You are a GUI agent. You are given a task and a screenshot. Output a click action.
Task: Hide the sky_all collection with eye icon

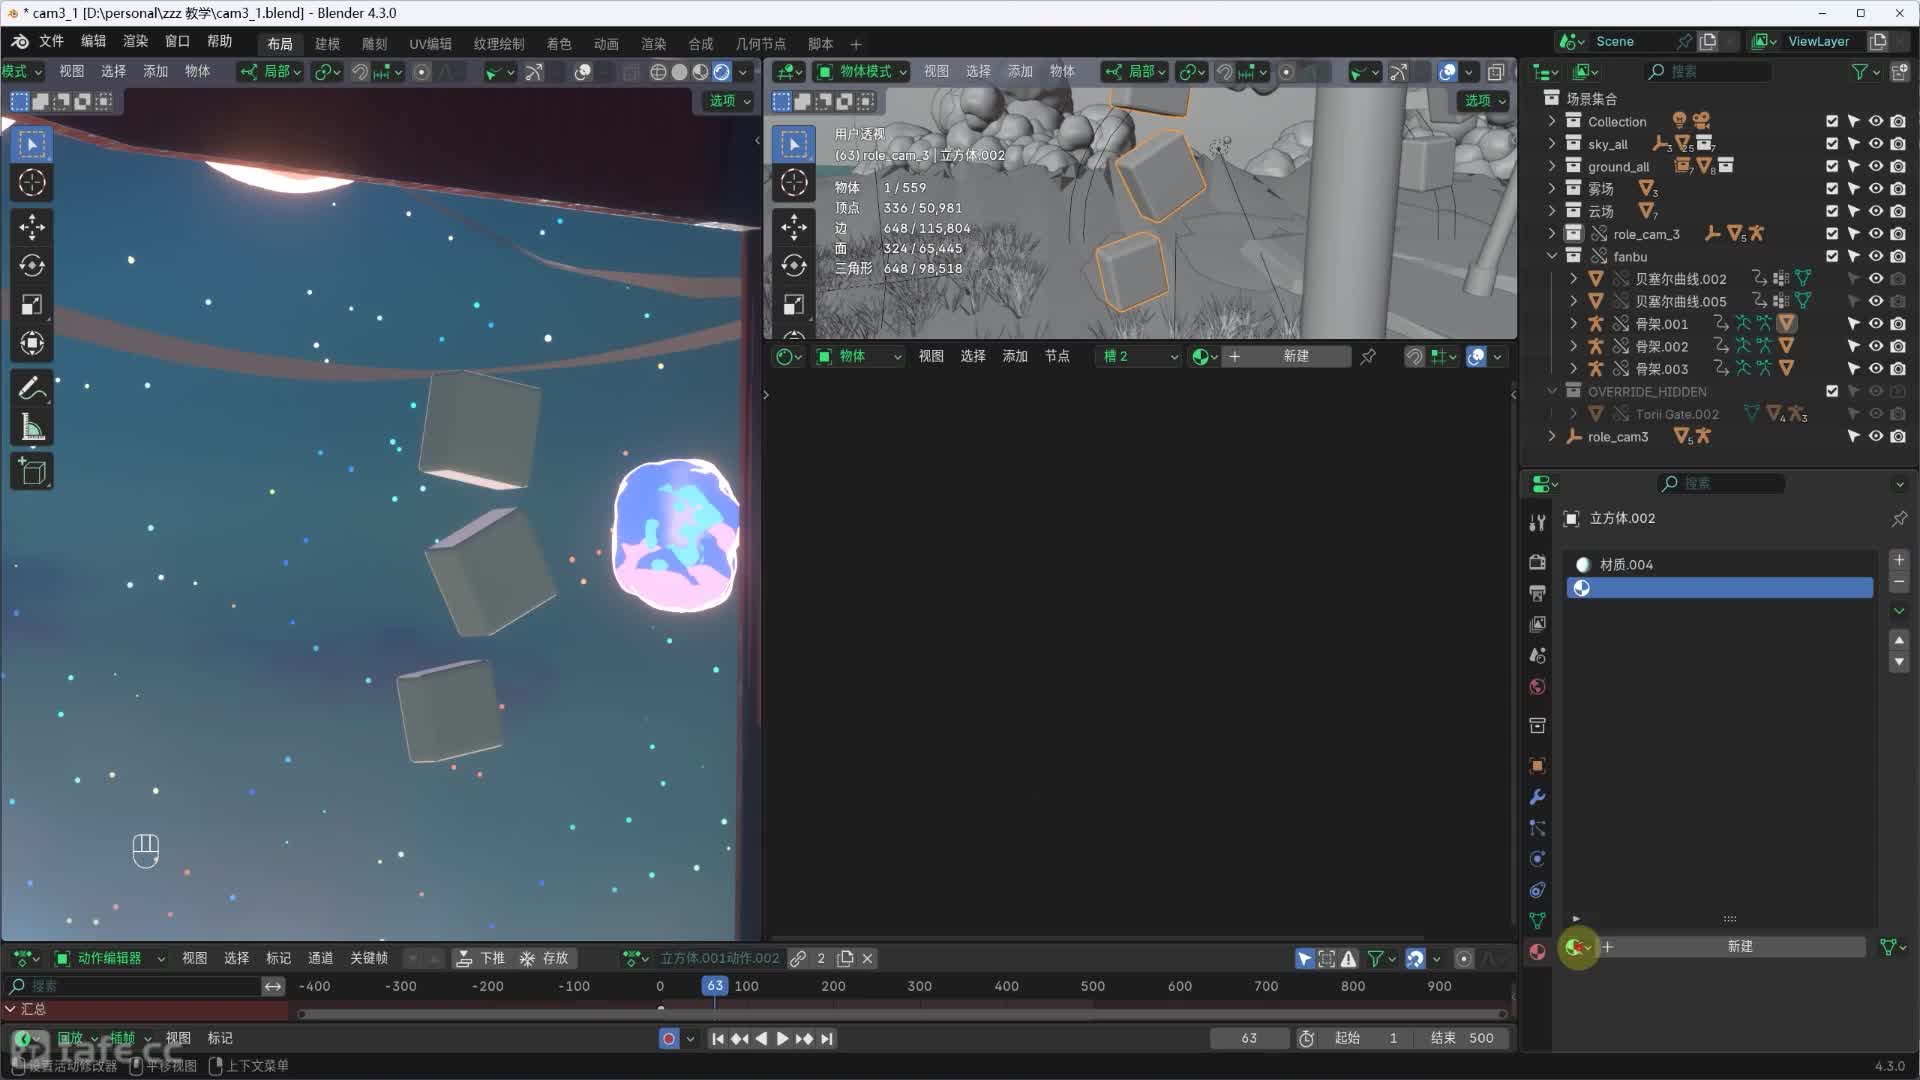click(1876, 144)
